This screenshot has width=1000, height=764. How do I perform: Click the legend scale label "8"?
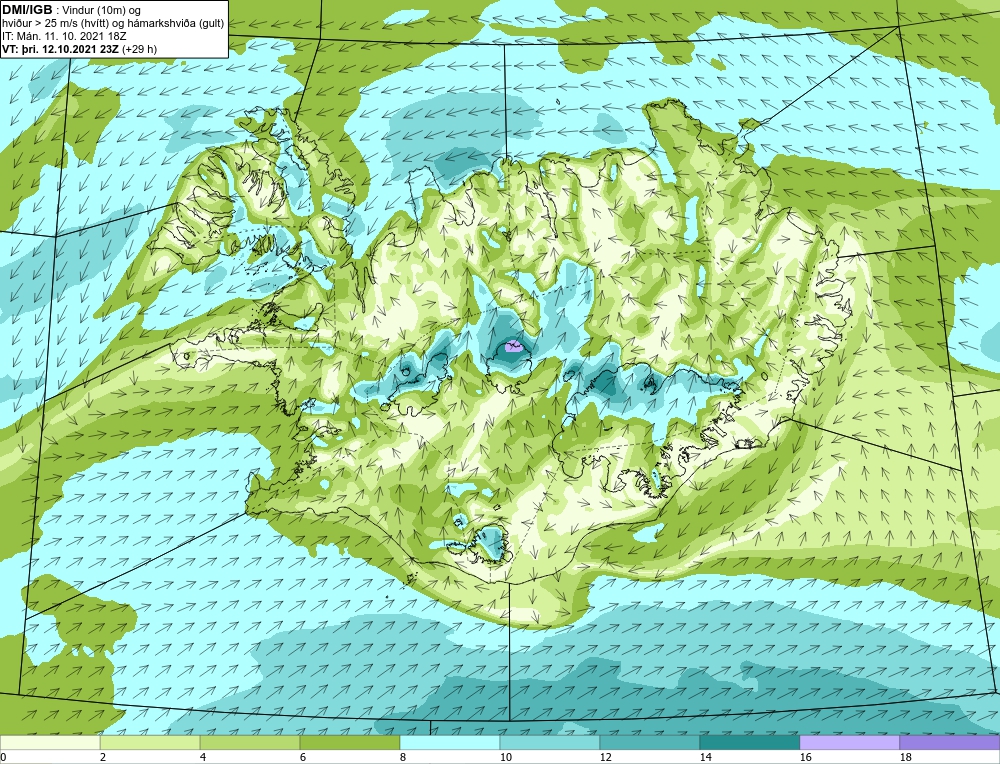click(x=402, y=757)
